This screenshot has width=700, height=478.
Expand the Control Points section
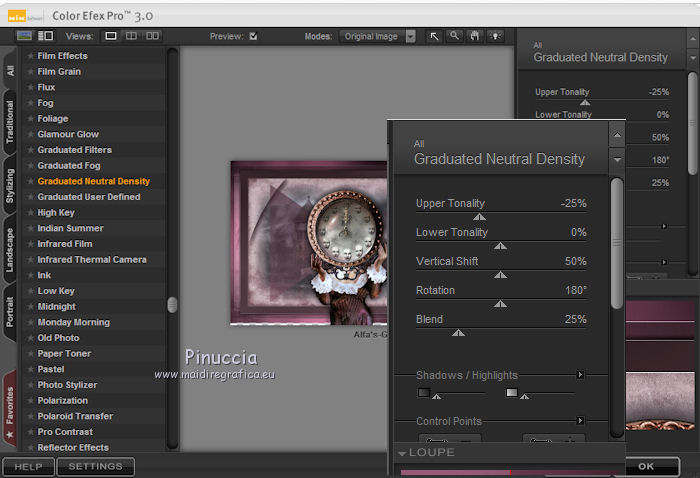coord(580,421)
